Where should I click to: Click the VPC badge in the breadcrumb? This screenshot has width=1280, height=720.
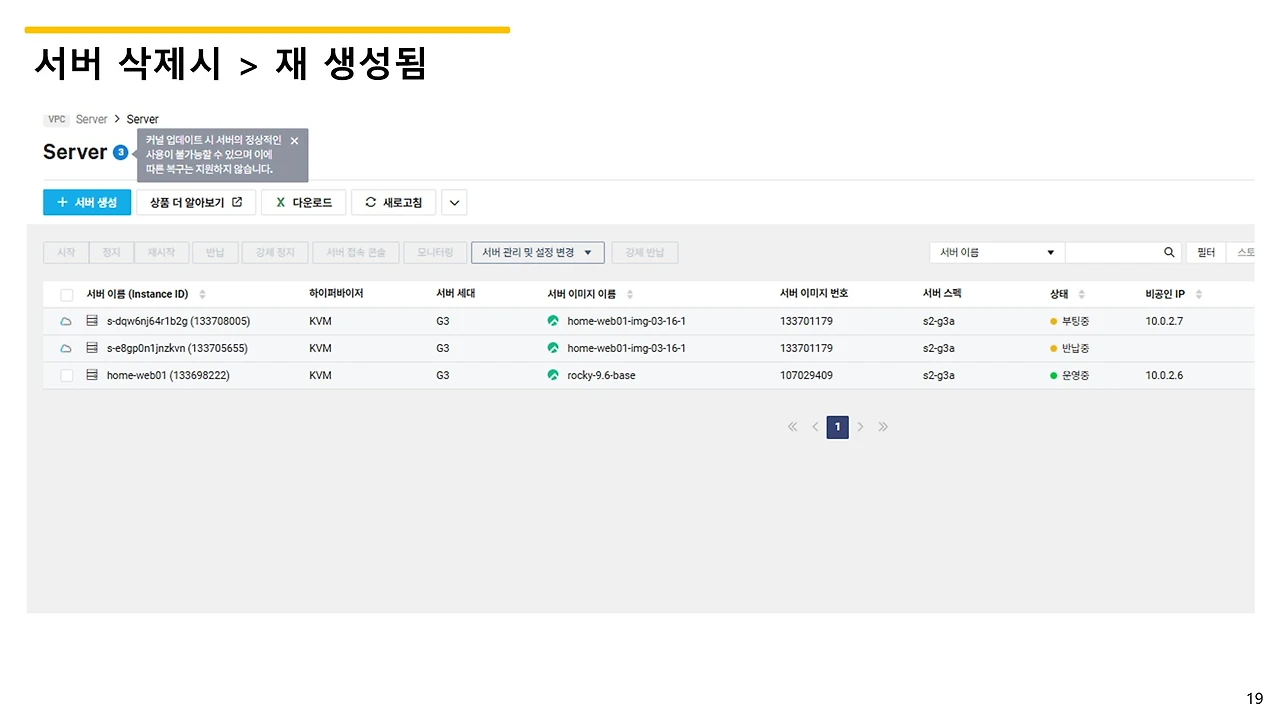click(56, 118)
